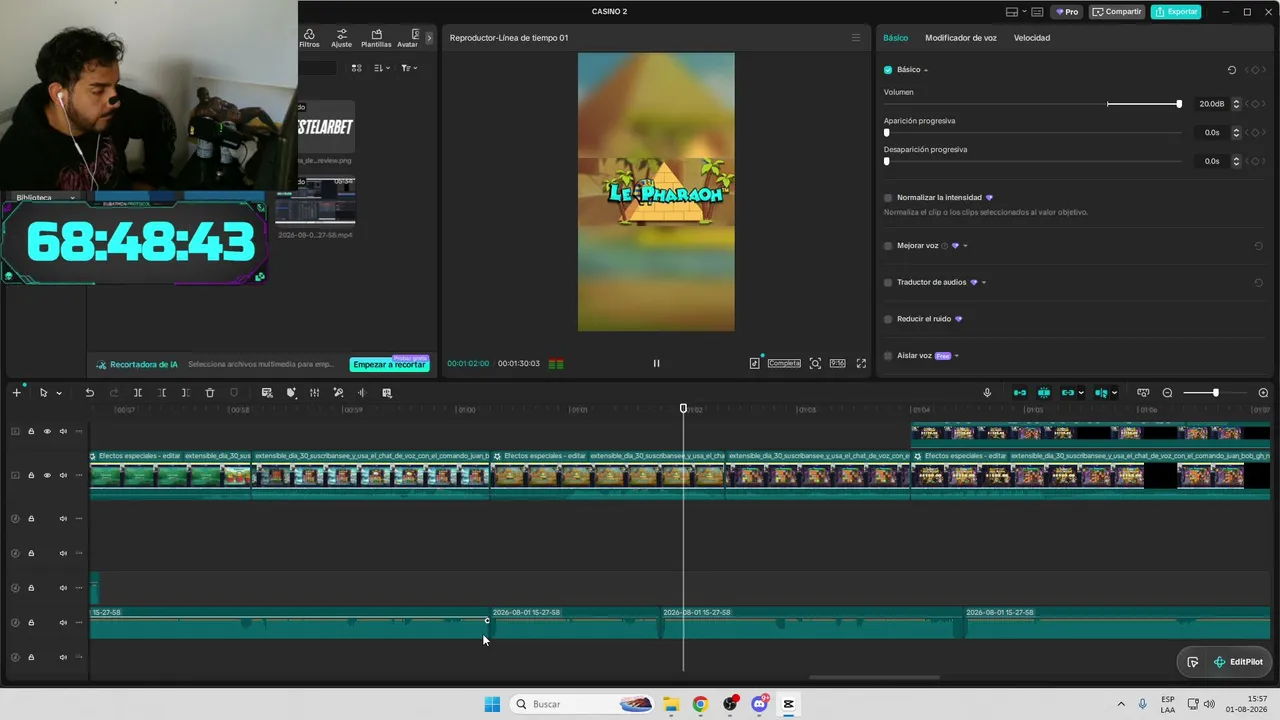Collapse the Básico section arrow
This screenshot has height=720, width=1280.
(926, 70)
